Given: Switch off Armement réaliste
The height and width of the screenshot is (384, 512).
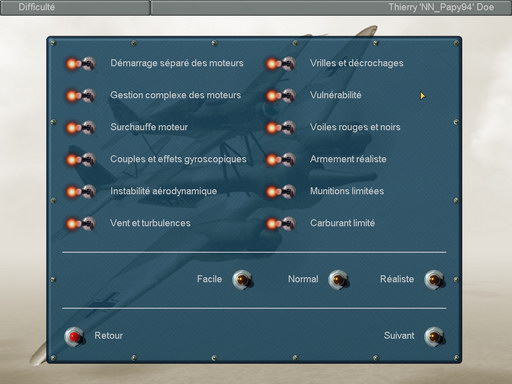Looking at the screenshot, I should (280, 159).
